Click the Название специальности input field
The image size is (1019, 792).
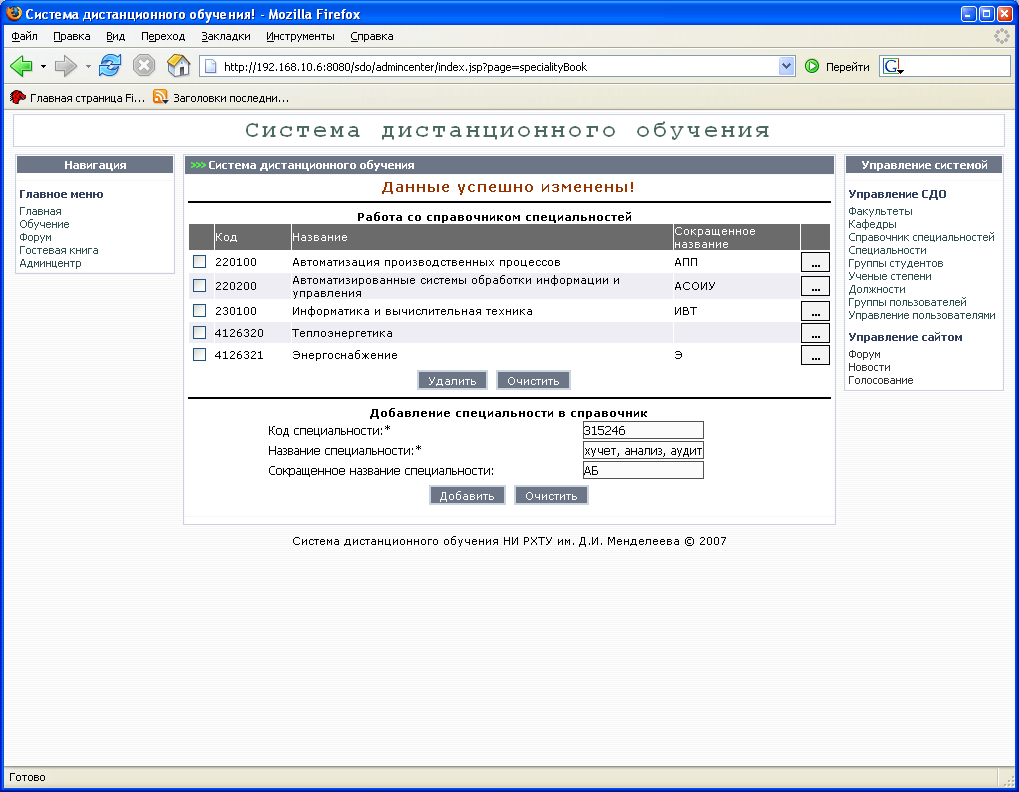(643, 450)
